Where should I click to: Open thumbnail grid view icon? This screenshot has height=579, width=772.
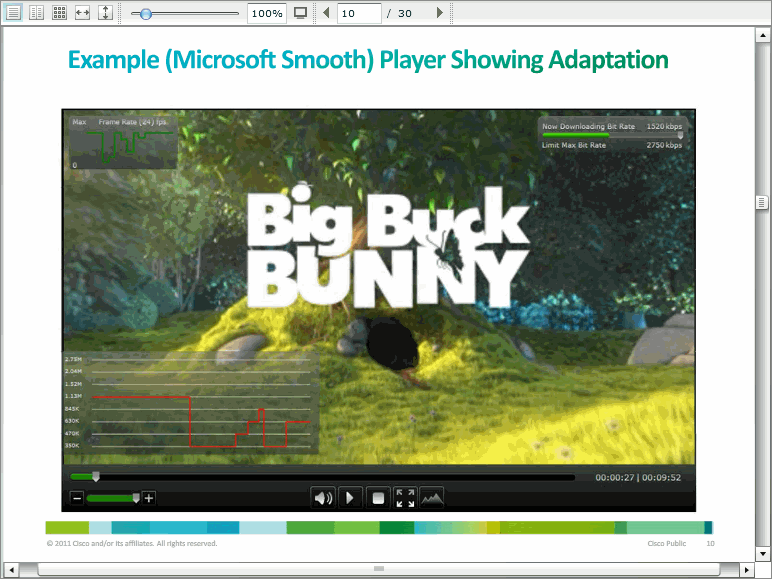point(60,13)
